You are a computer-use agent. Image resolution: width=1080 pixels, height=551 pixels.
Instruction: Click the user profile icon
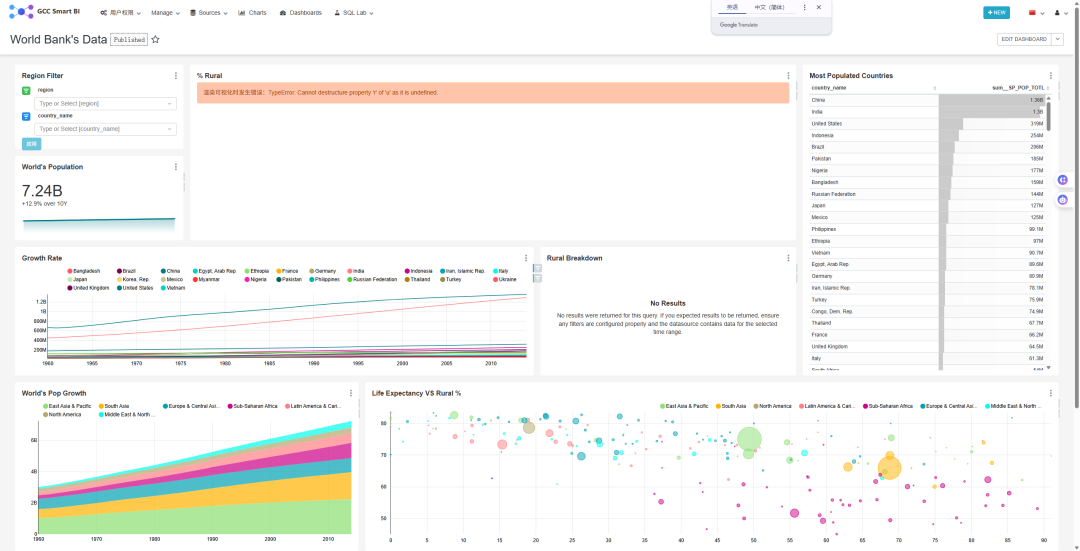(x=1057, y=12)
